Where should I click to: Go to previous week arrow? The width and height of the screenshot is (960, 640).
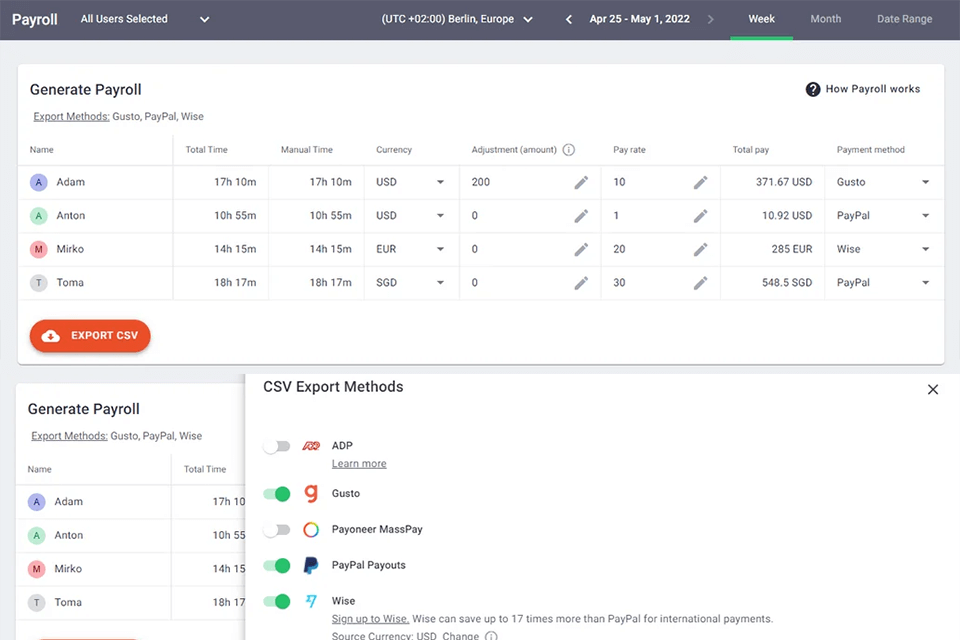click(x=569, y=19)
